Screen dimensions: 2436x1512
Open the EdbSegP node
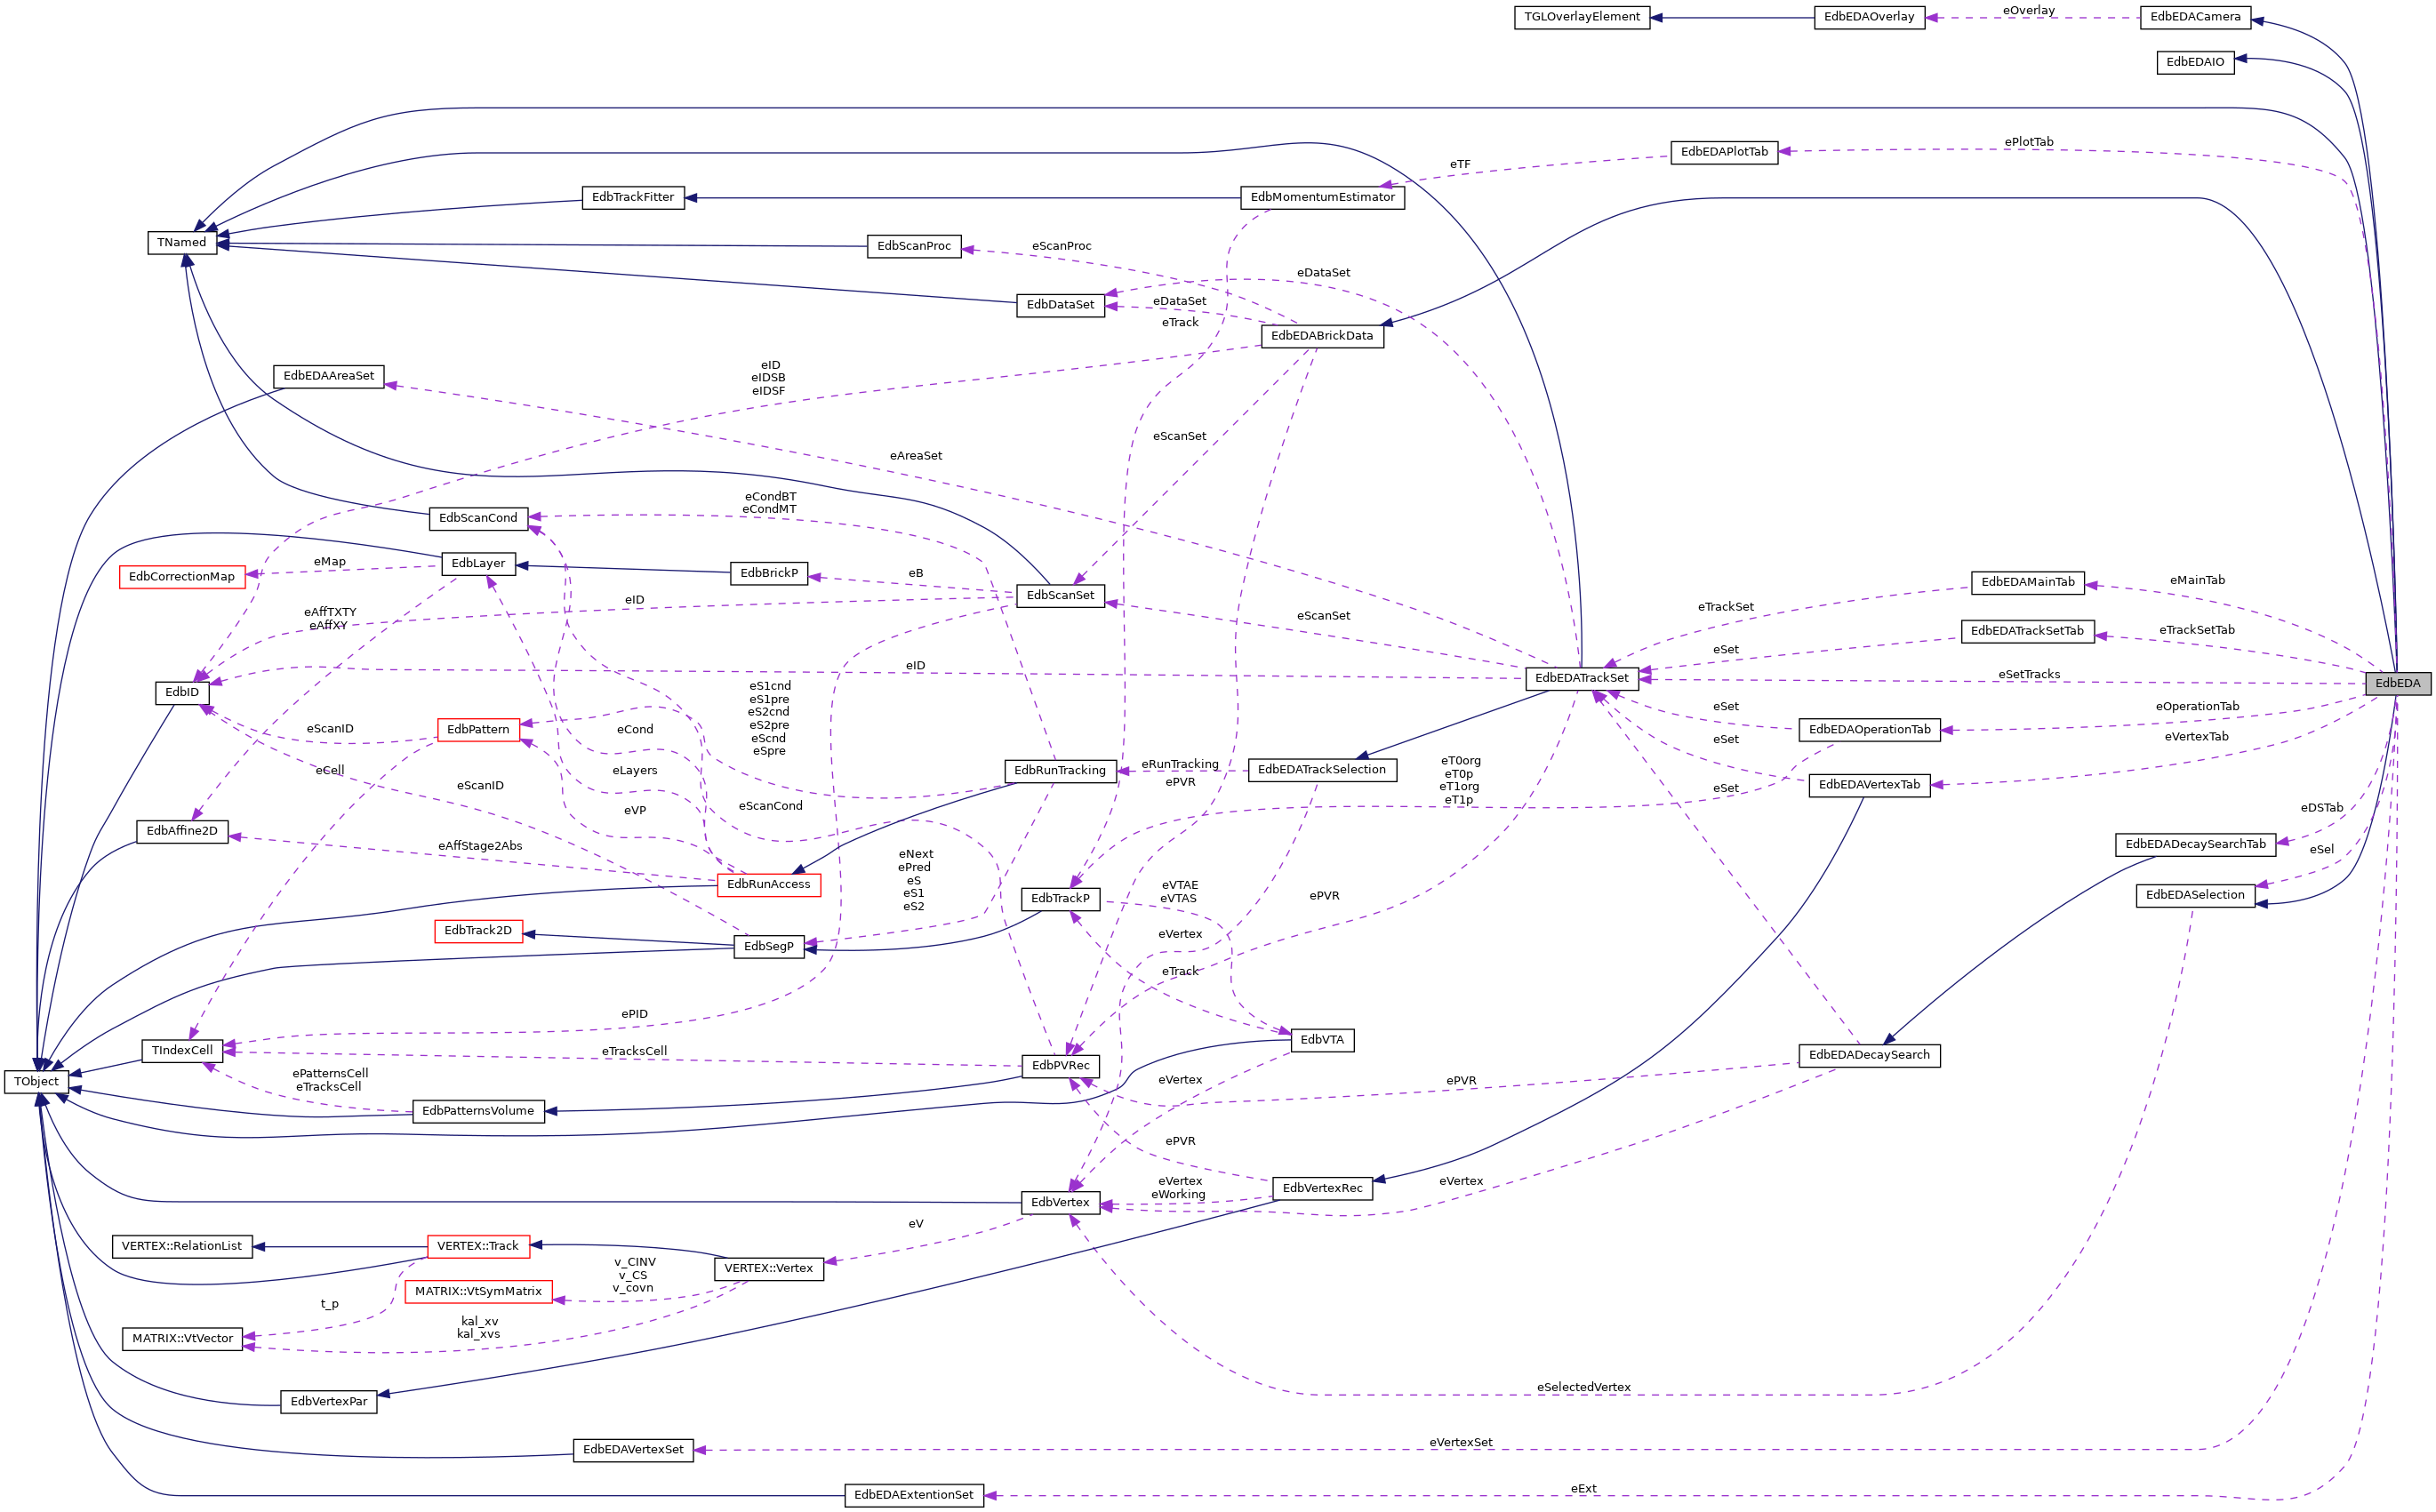click(769, 947)
